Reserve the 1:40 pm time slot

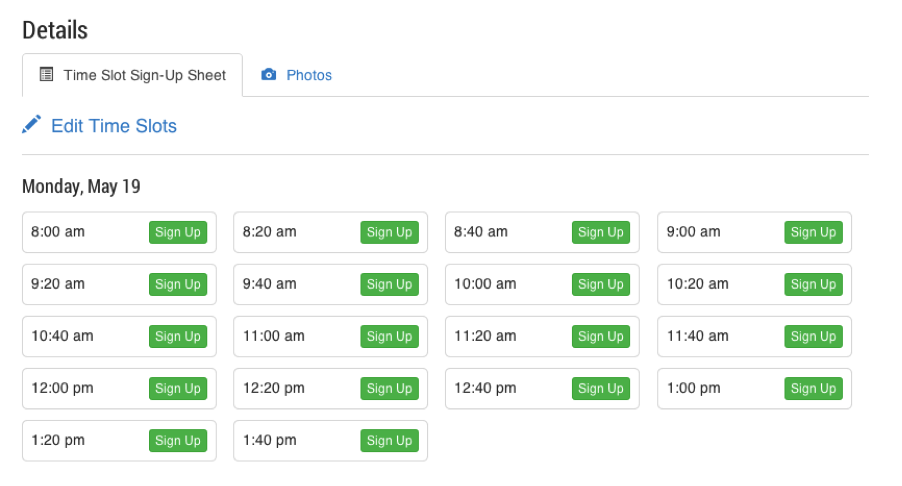click(389, 441)
